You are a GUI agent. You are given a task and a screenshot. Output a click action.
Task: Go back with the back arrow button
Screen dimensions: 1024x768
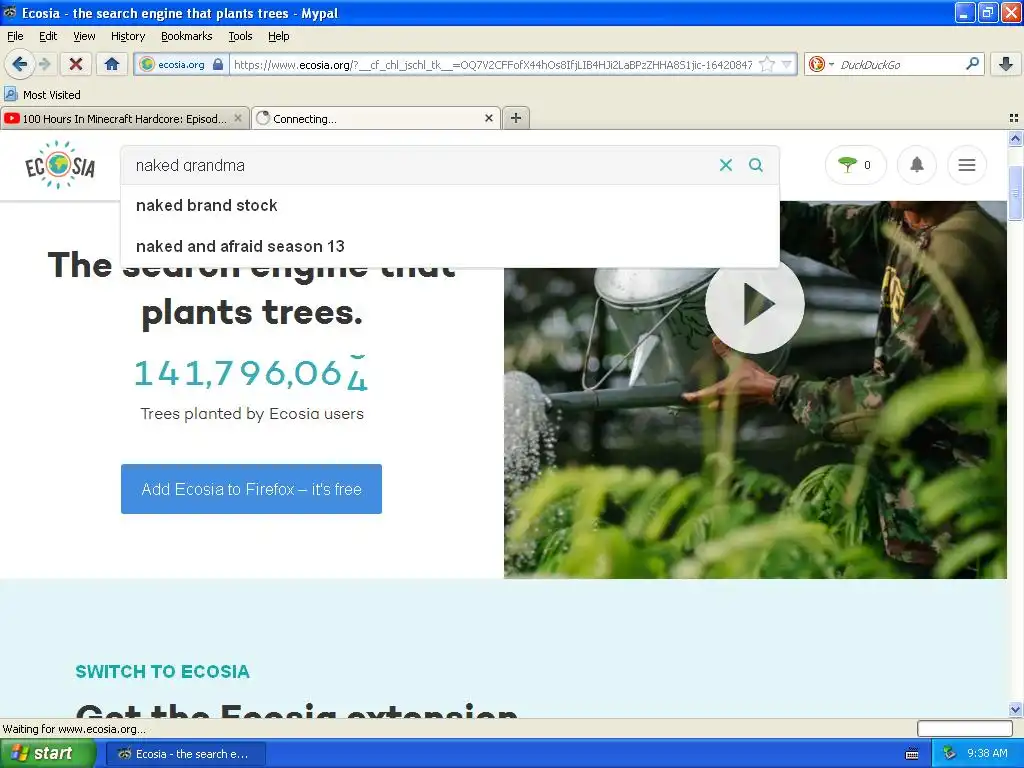[x=19, y=64]
